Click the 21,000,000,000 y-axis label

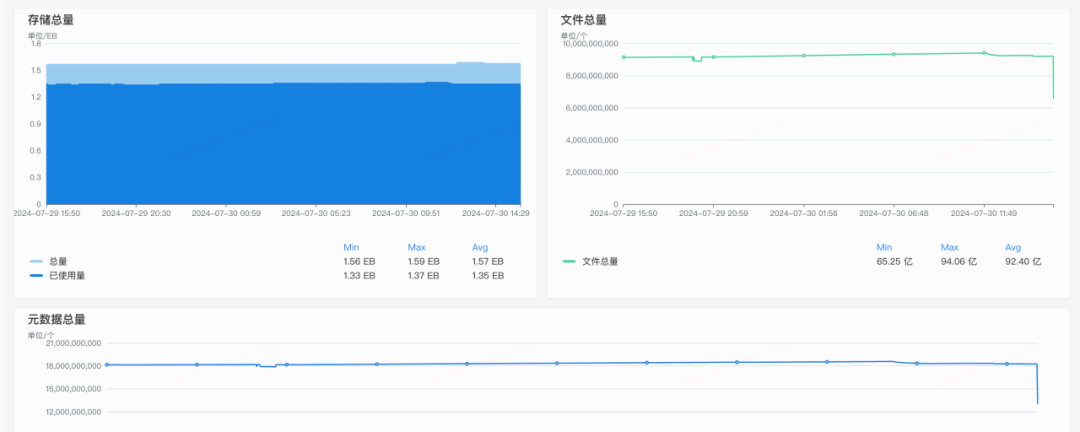pos(74,343)
